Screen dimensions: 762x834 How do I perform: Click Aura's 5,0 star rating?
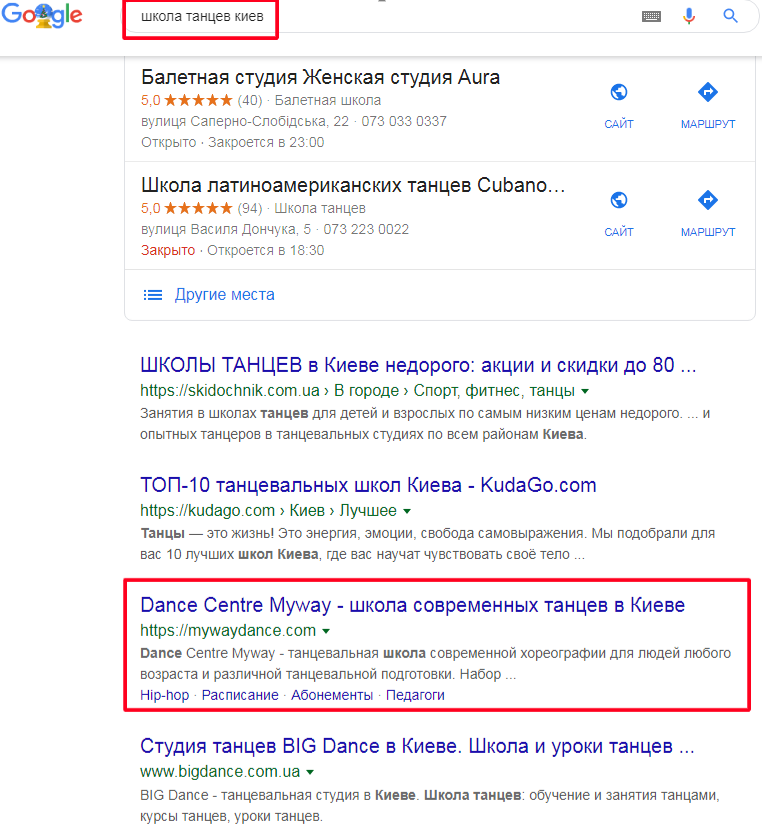tap(187, 100)
